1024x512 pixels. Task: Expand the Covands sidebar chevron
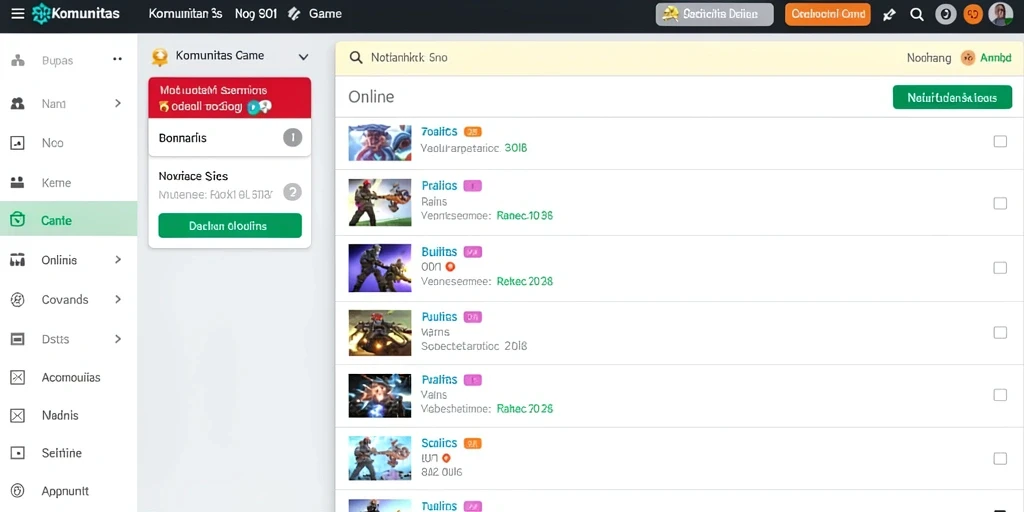pyautogui.click(x=118, y=300)
